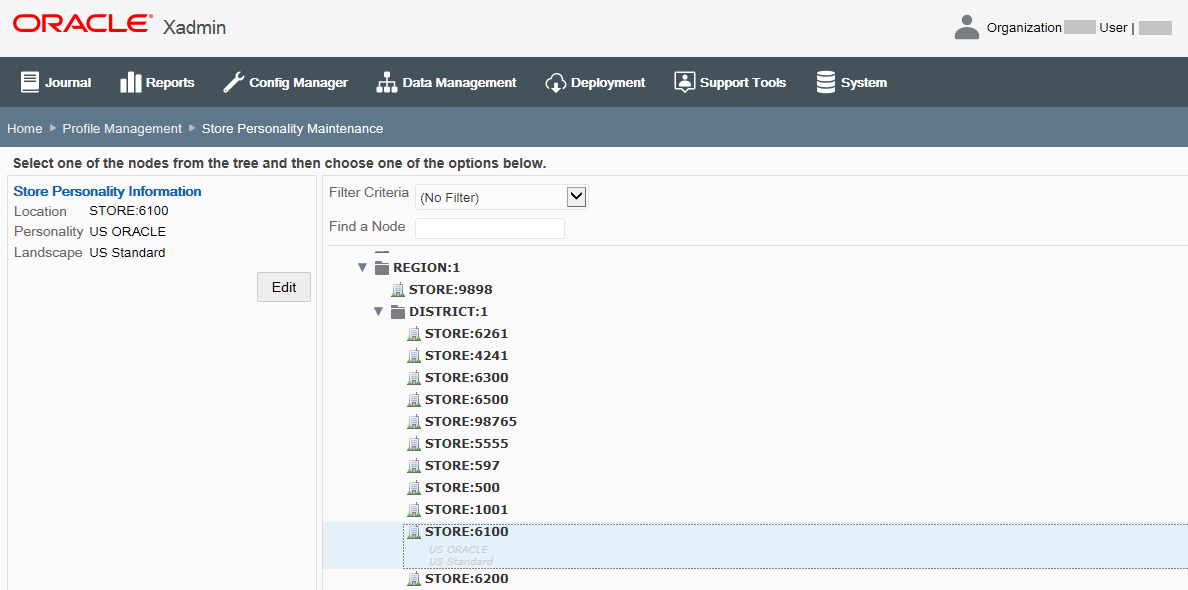Viewport: 1188px width, 590px height.
Task: Click the DISTRICT:1 folder icon
Action: click(398, 311)
